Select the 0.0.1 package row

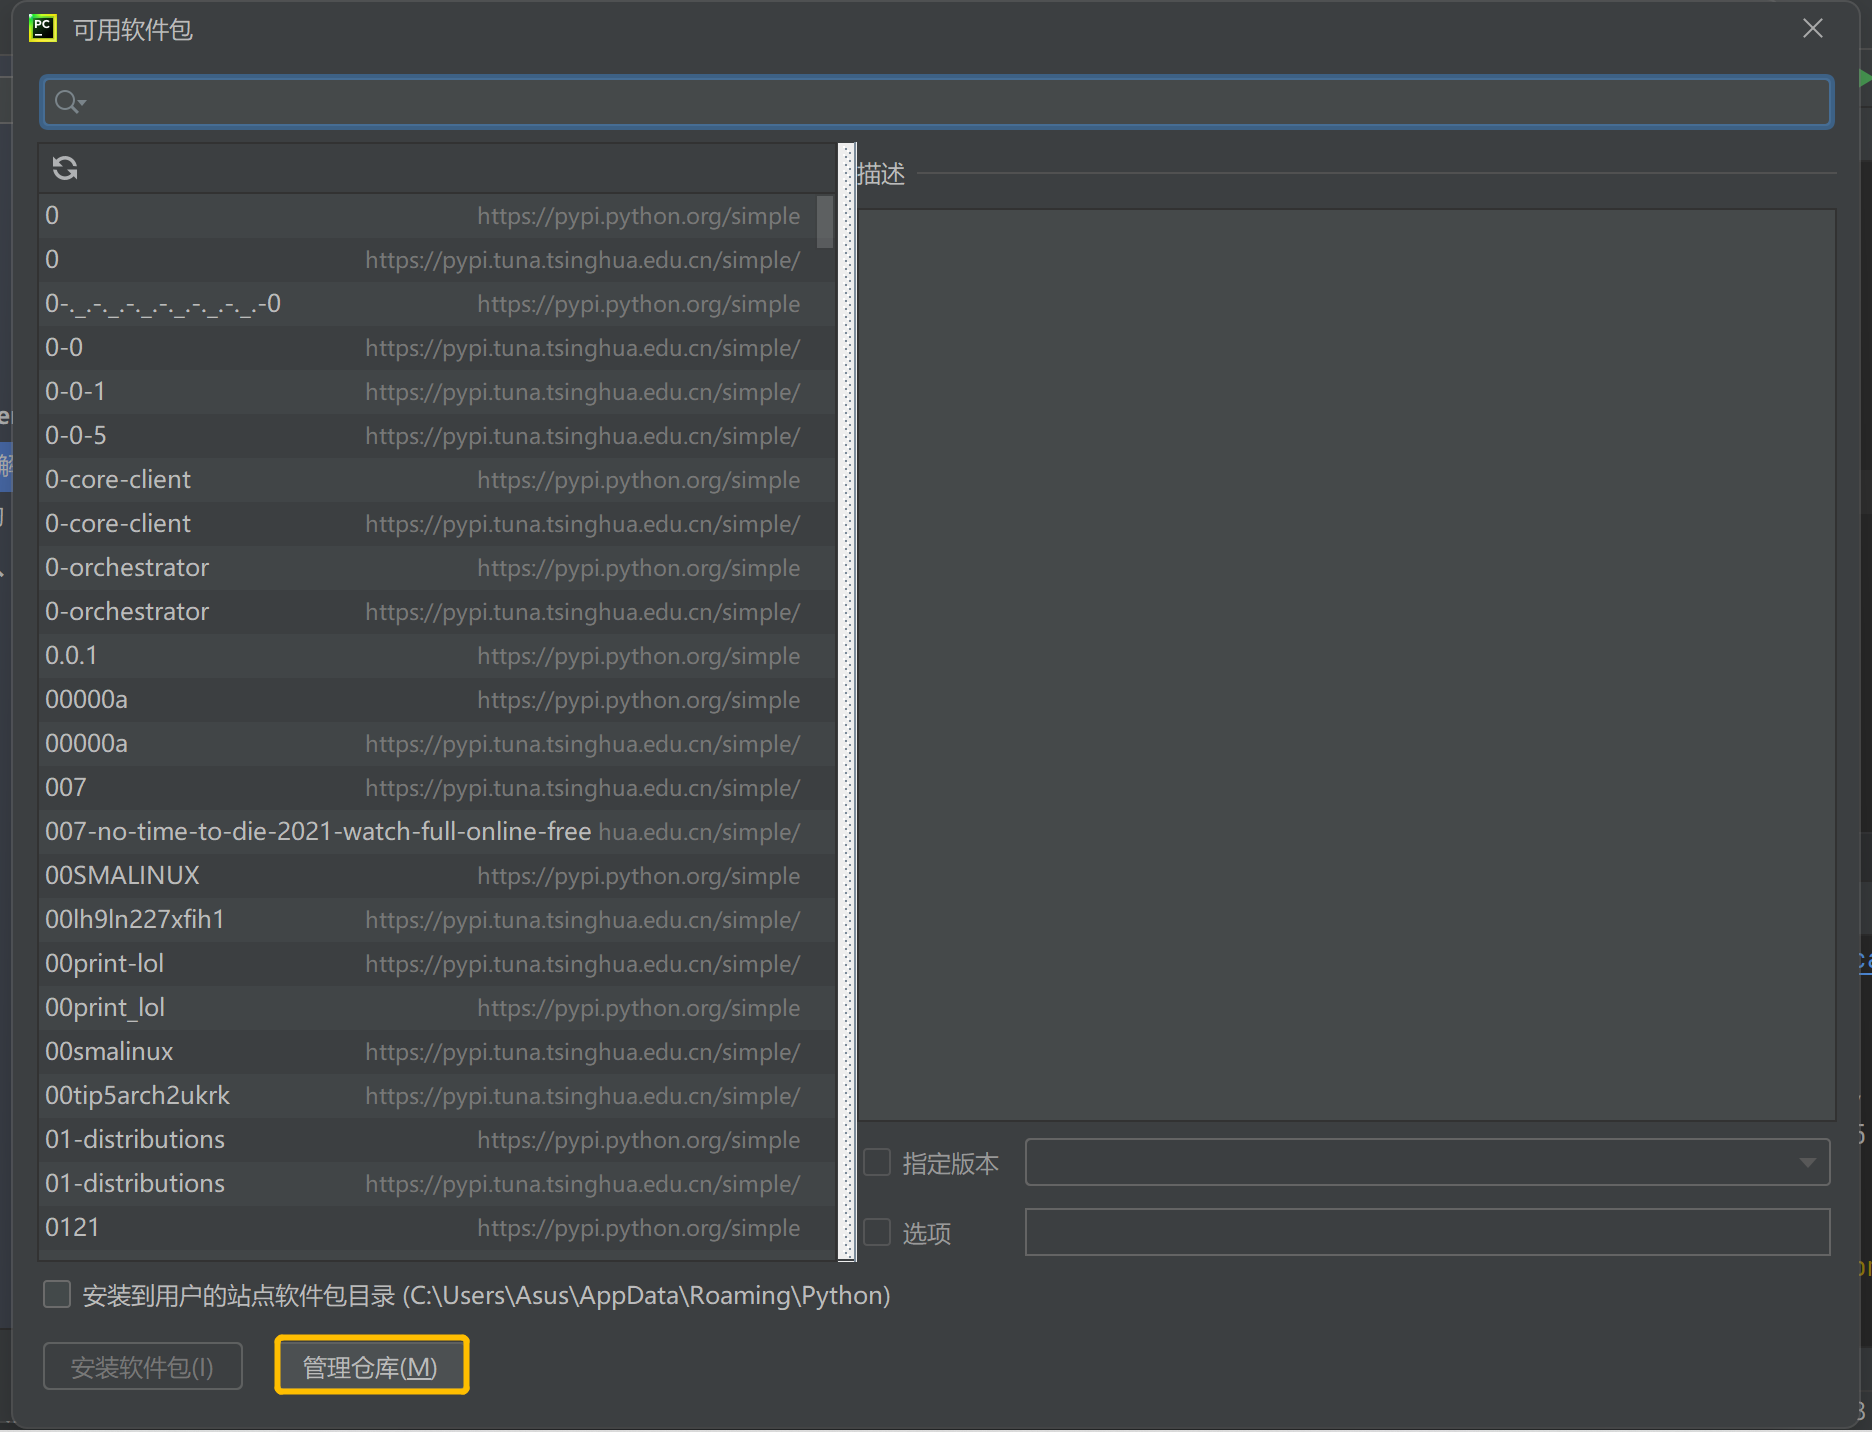[x=437, y=656]
